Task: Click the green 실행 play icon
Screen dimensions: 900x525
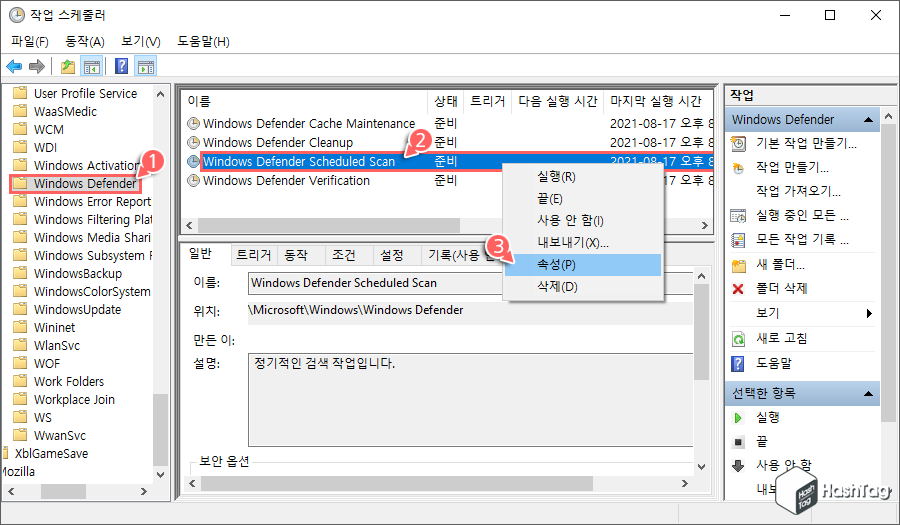Action: click(738, 418)
